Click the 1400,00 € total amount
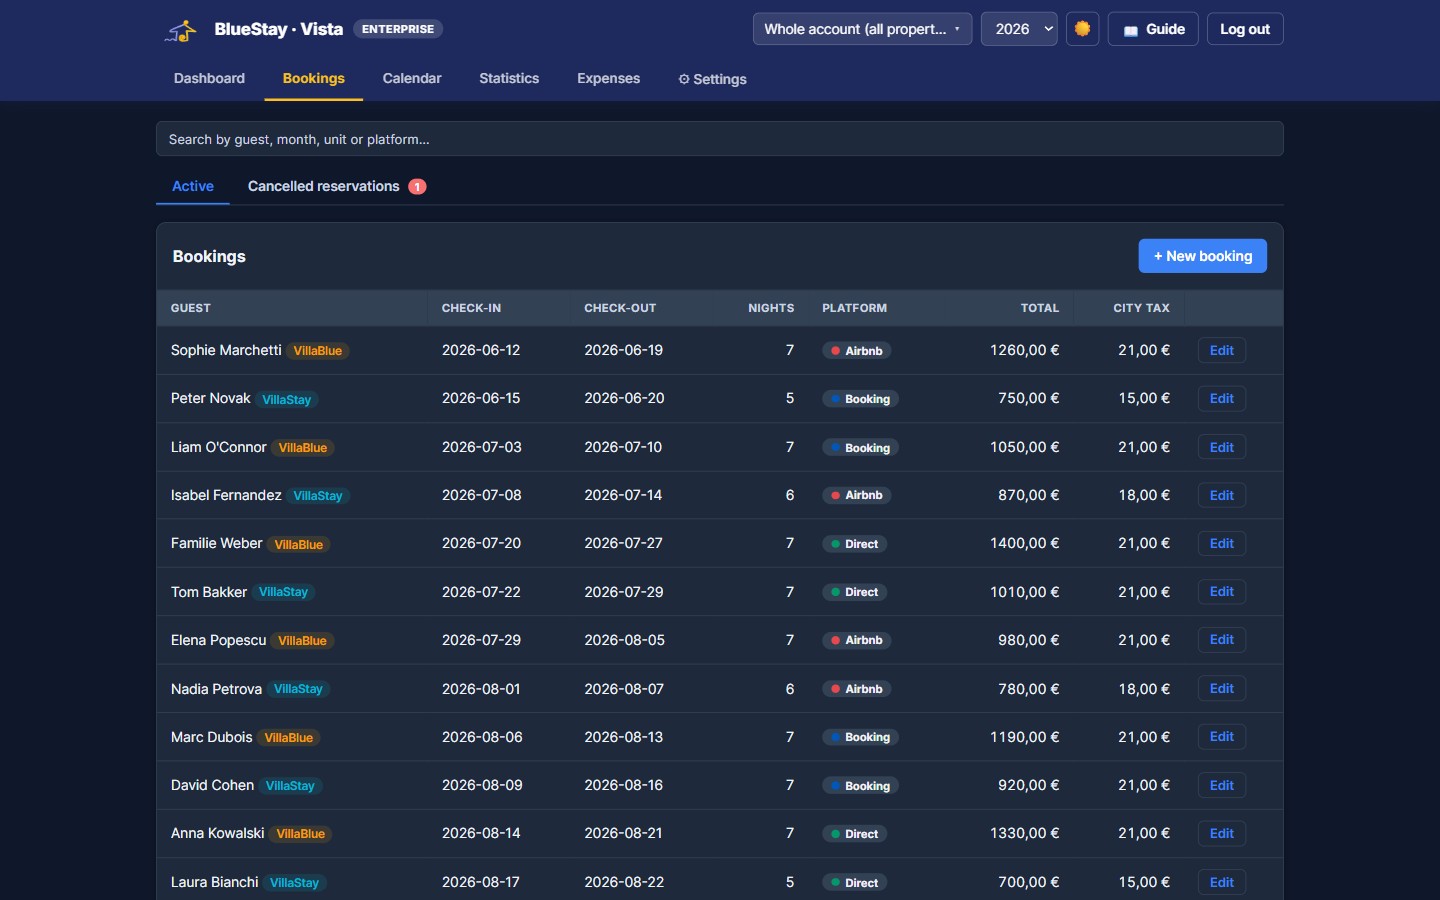 [1024, 543]
